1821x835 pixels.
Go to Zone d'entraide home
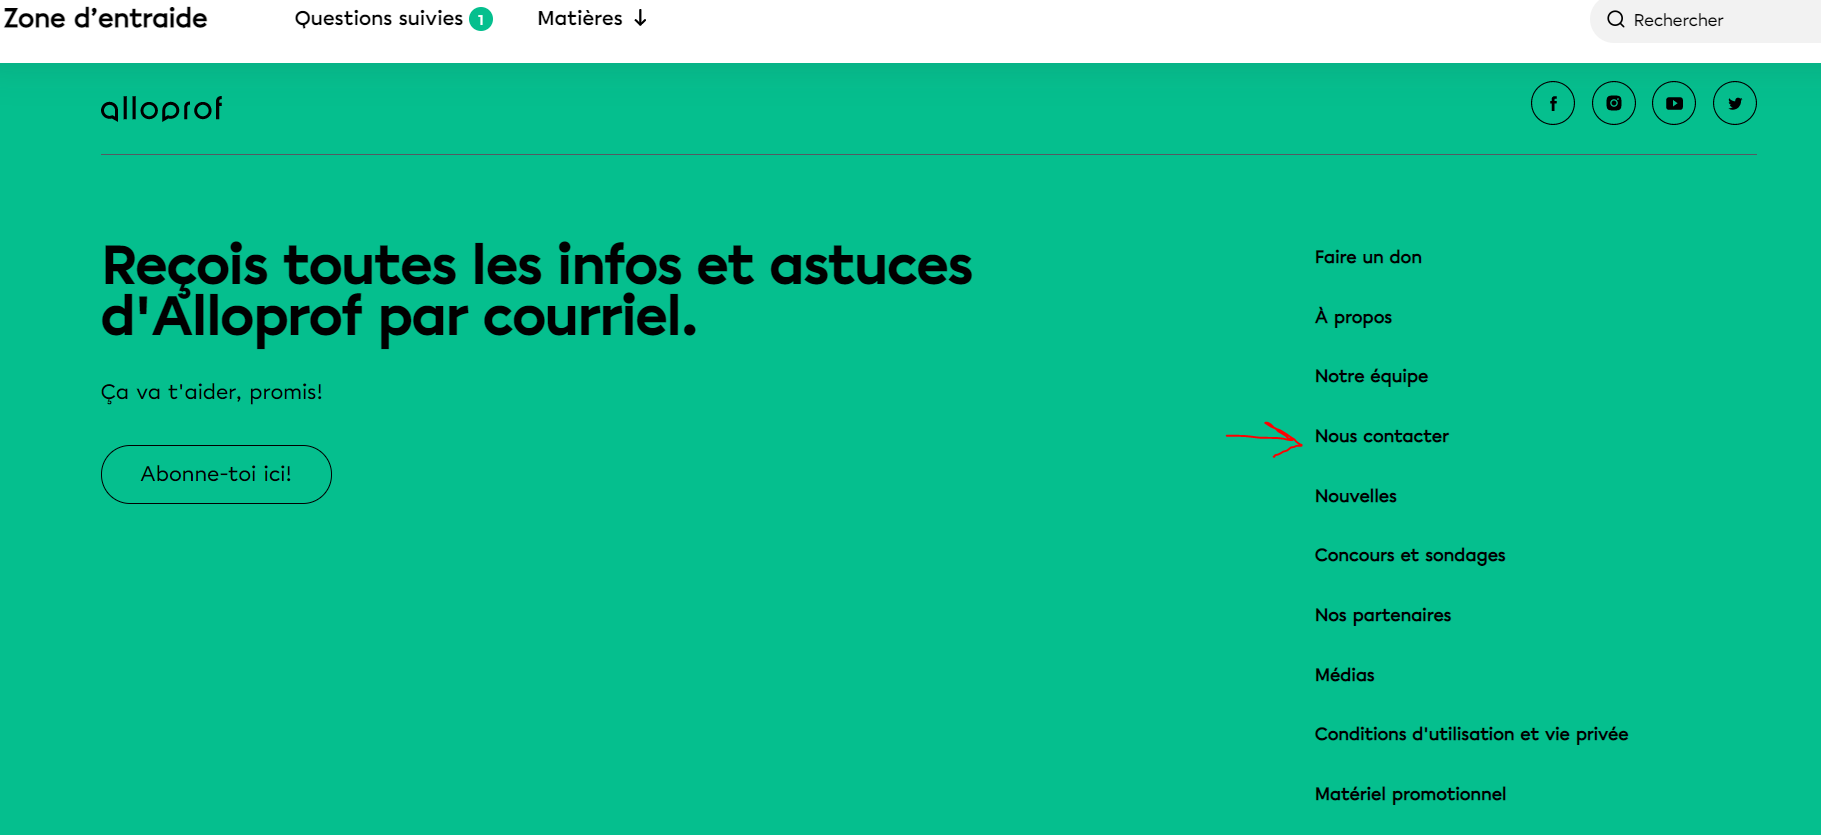[106, 18]
